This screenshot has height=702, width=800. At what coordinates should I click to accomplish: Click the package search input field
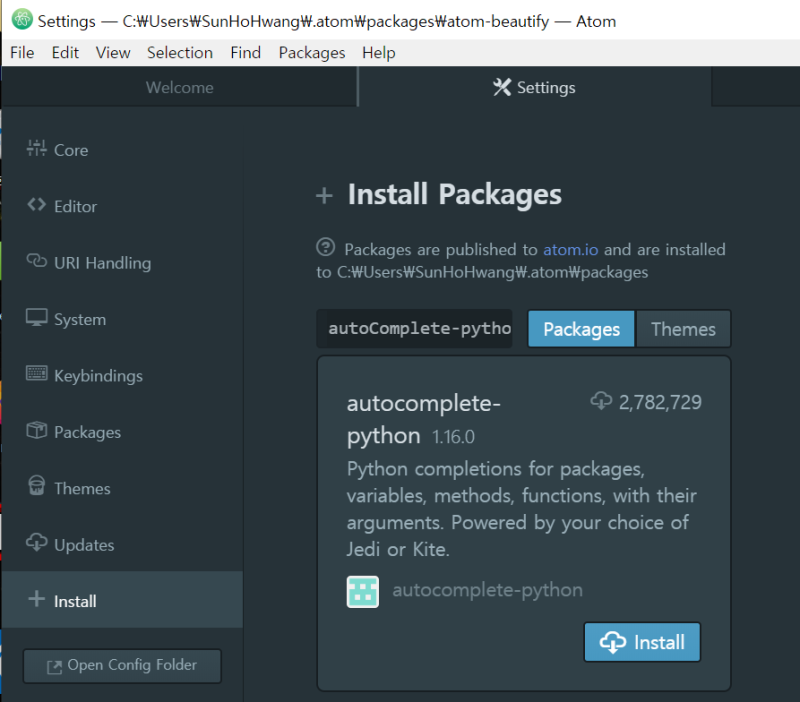coord(414,329)
